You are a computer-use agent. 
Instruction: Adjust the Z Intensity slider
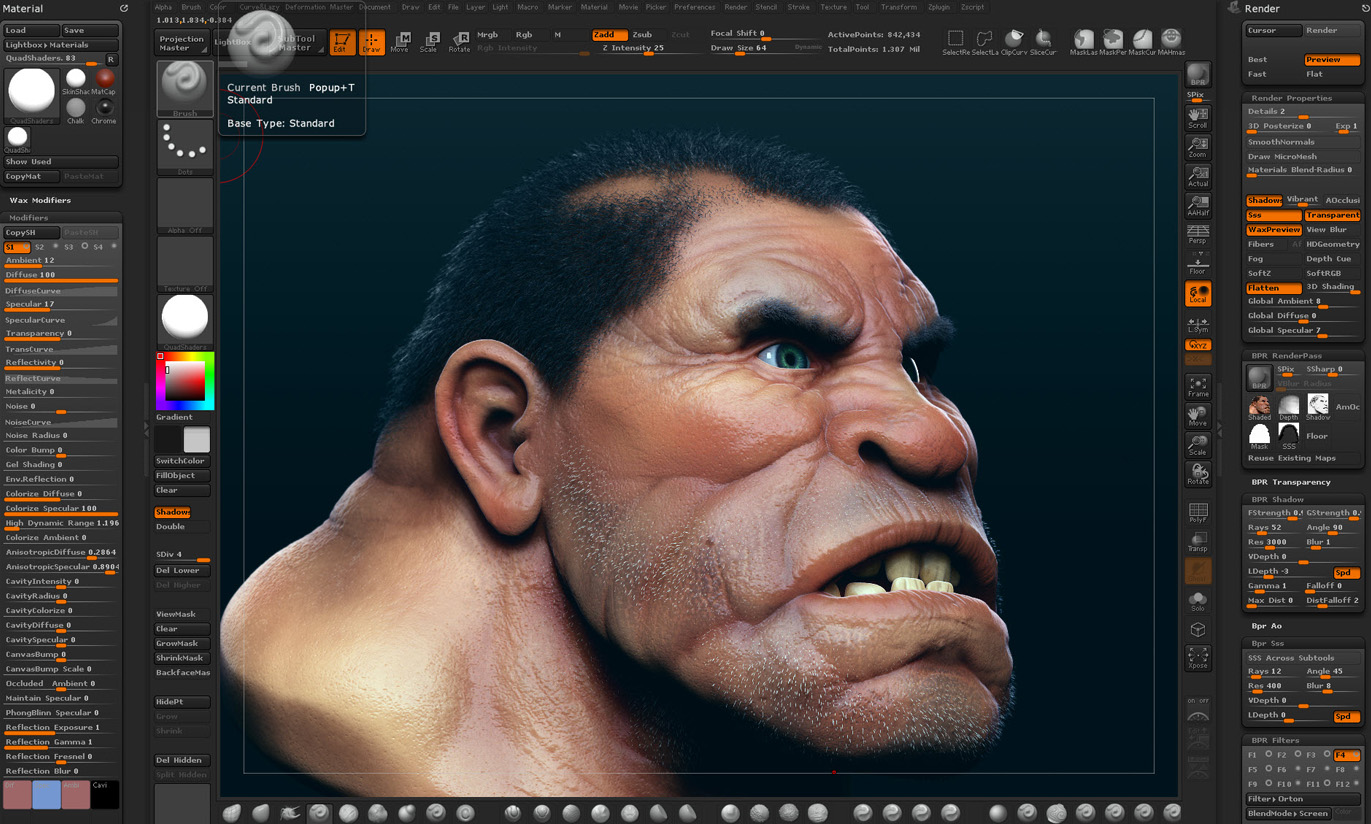[x=643, y=49]
